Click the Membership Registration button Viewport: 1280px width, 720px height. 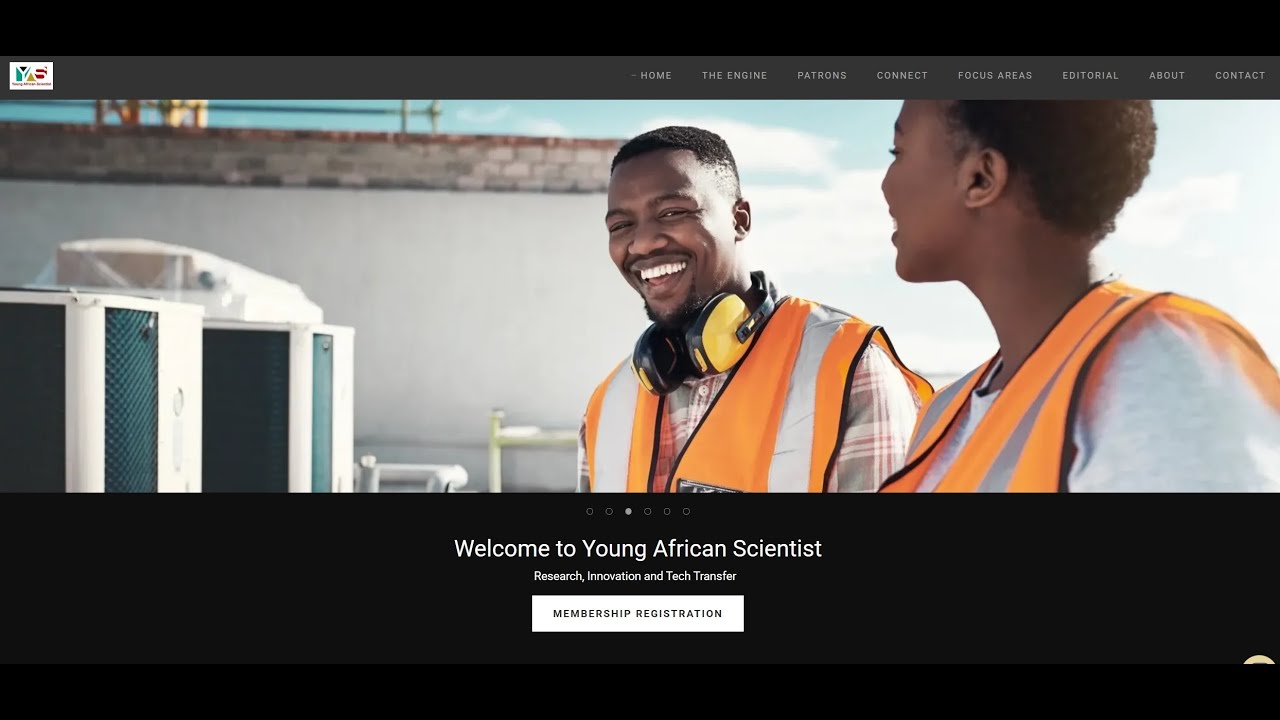(638, 614)
